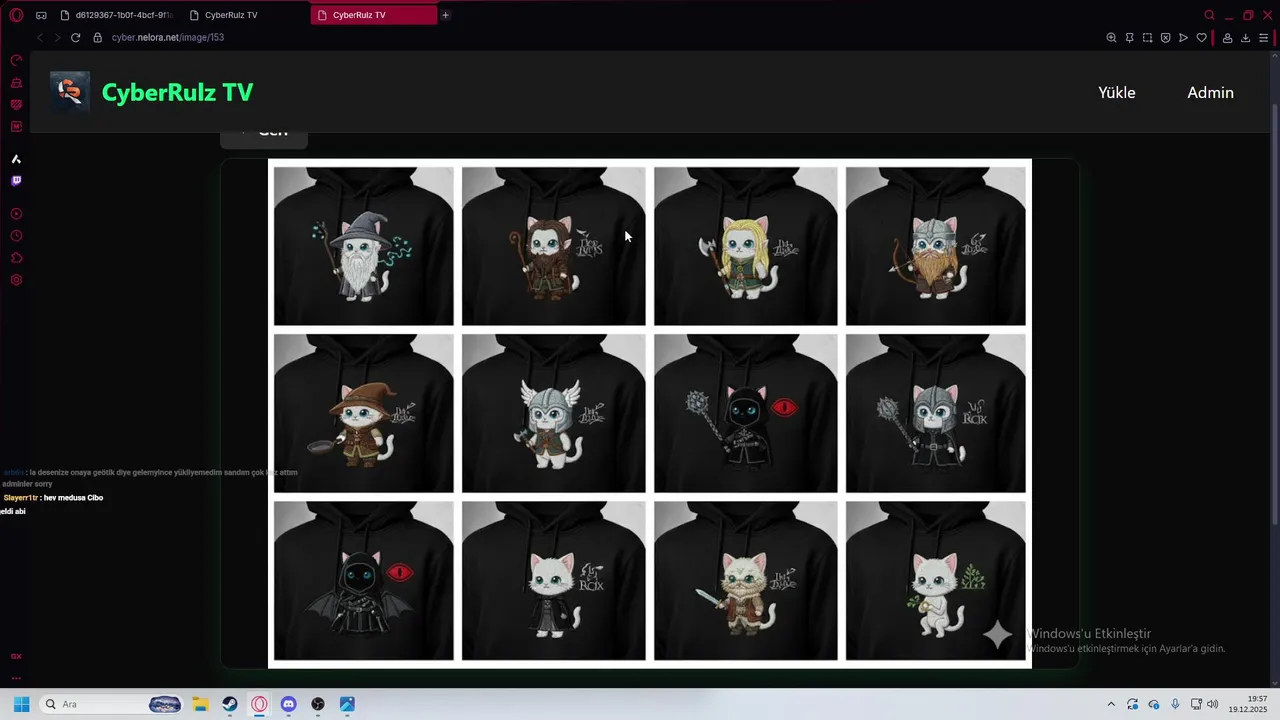Open the Easy Setup sliders icon
This screenshot has width=1280, height=720.
coord(1263,37)
